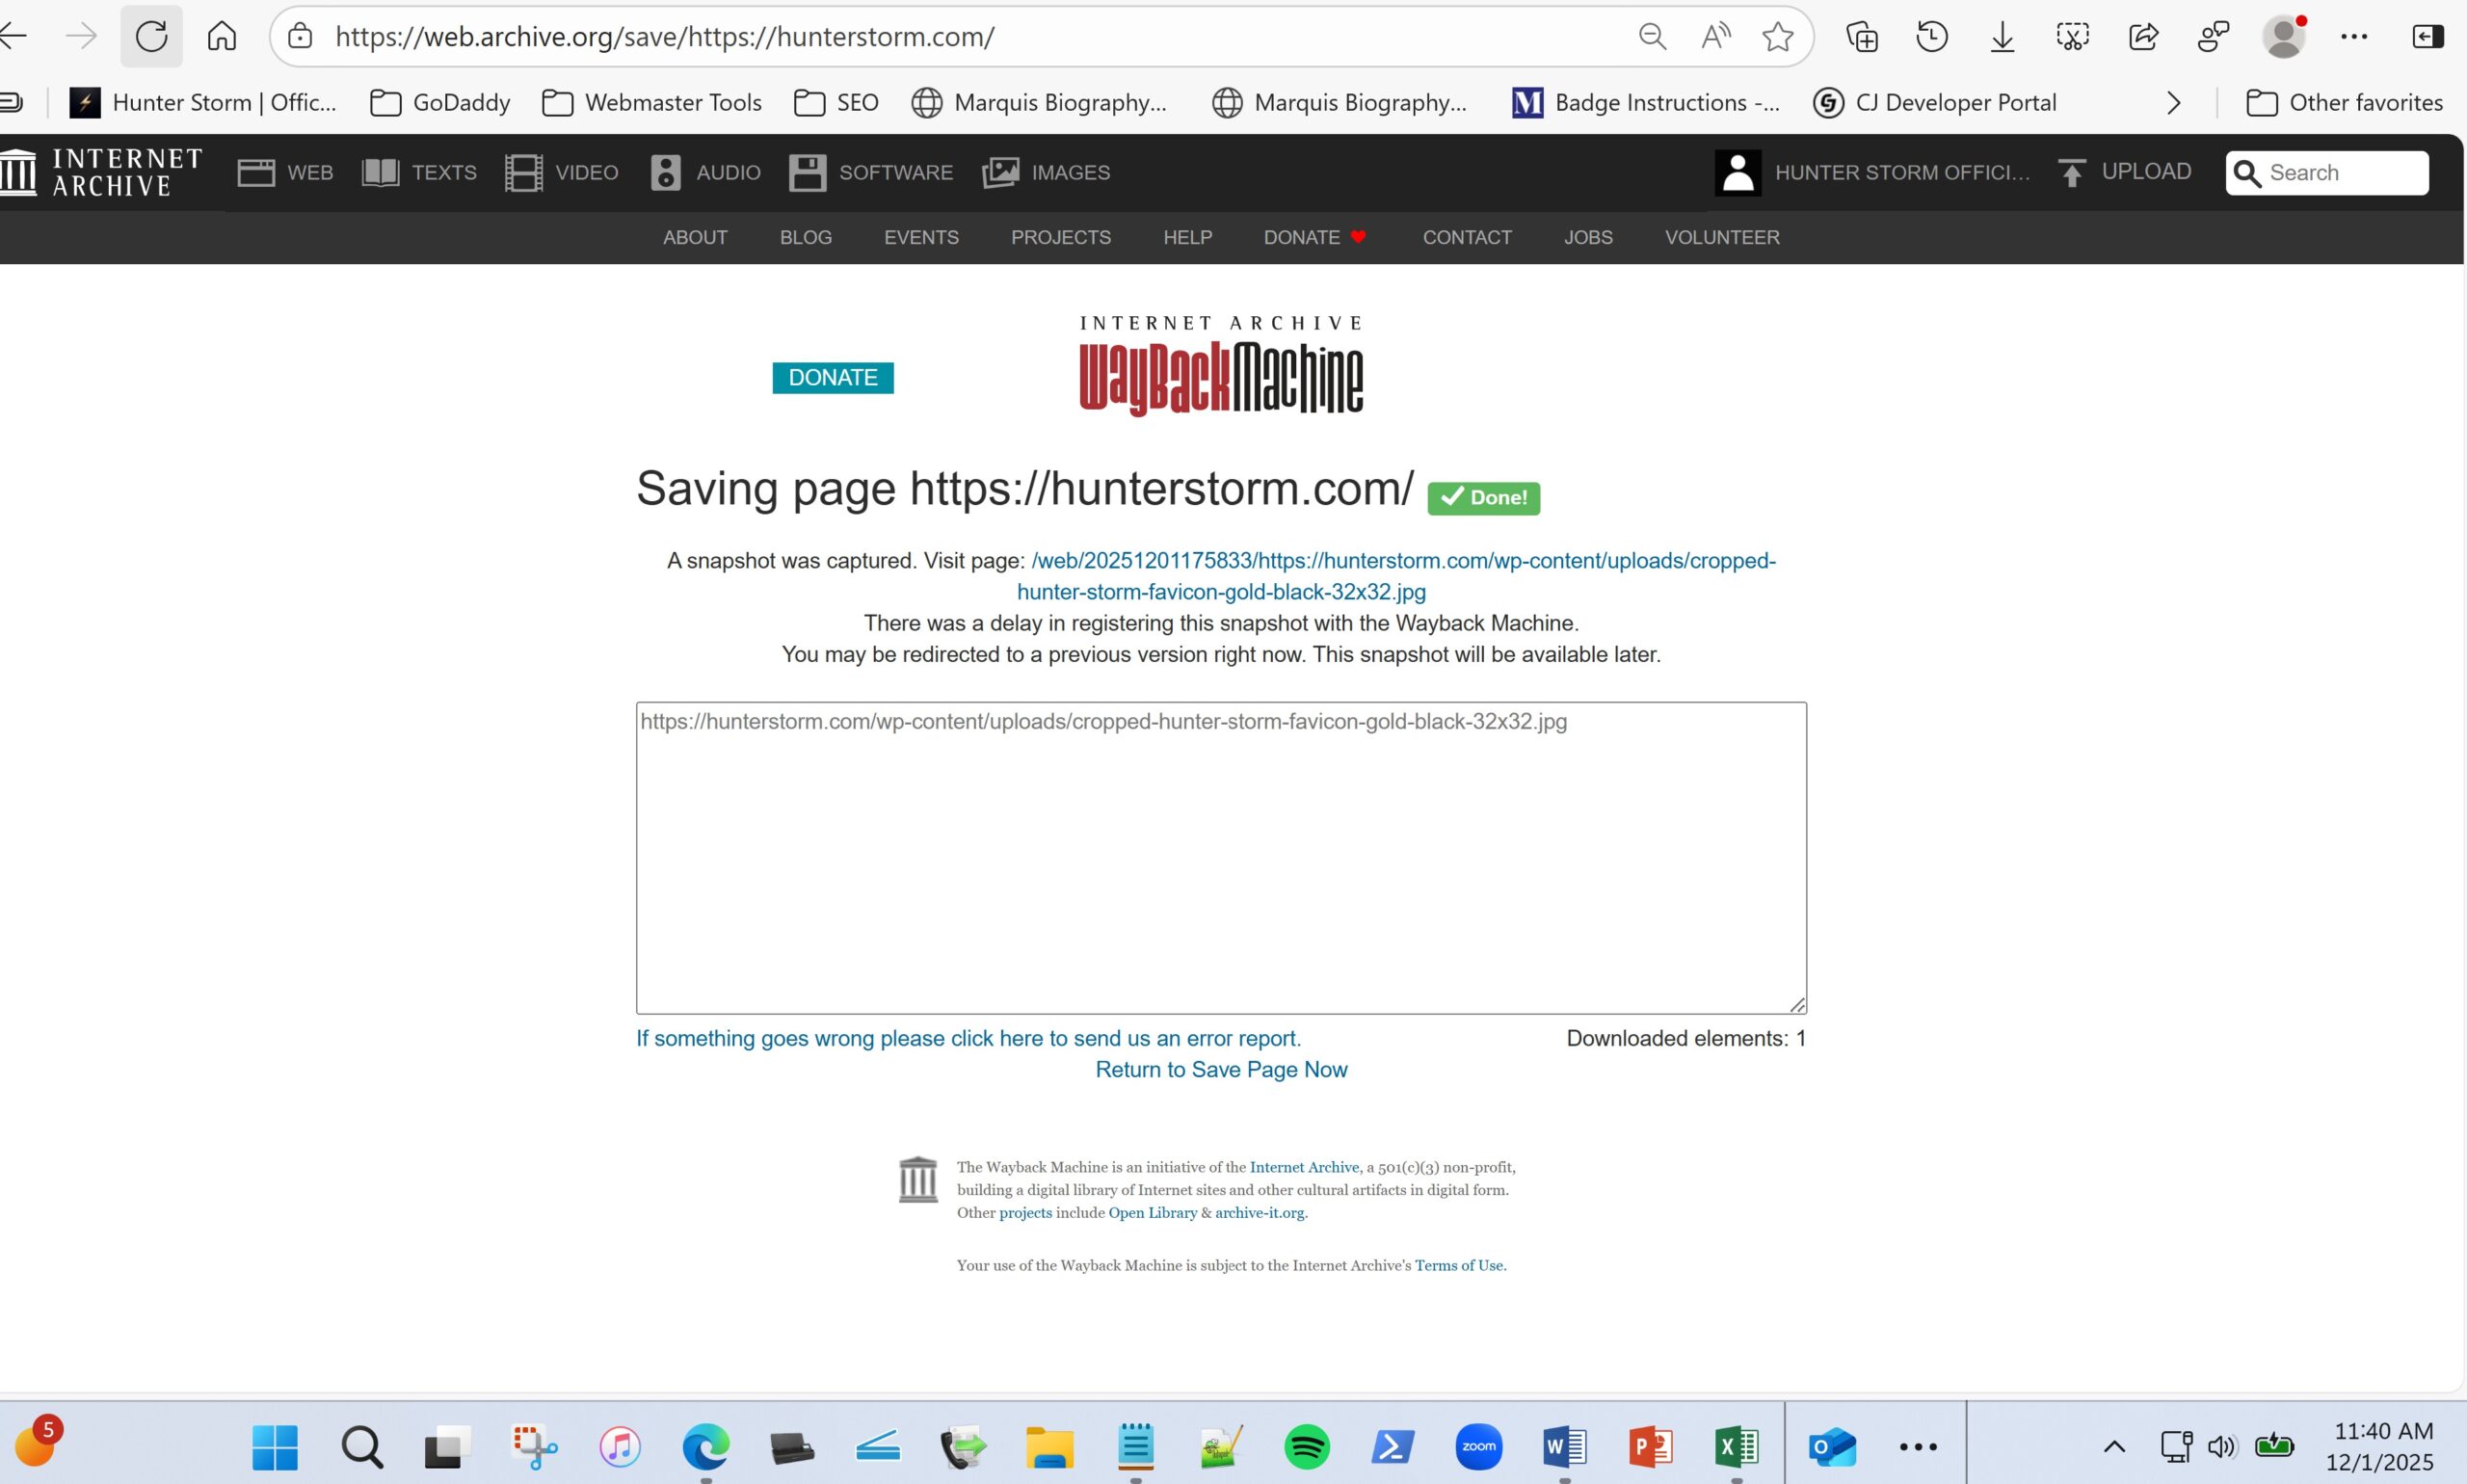Open Spotify from the taskbar
The width and height of the screenshot is (2467, 1484).
(x=1306, y=1446)
